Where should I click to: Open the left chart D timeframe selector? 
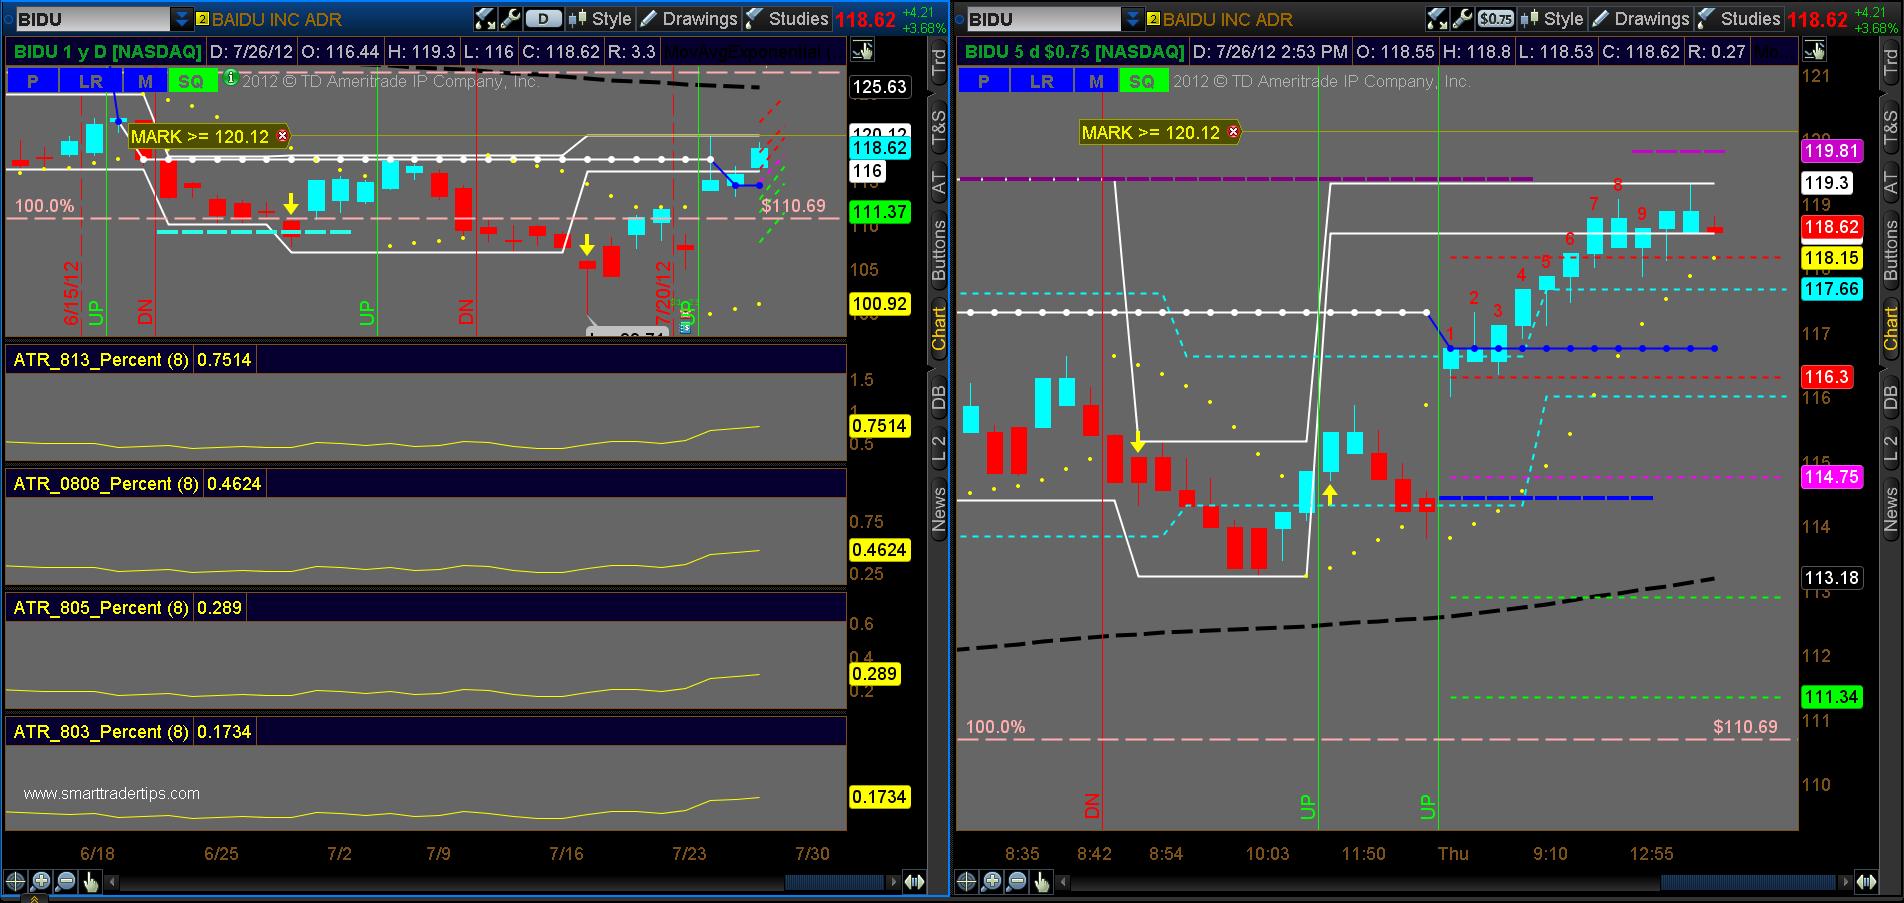click(543, 19)
